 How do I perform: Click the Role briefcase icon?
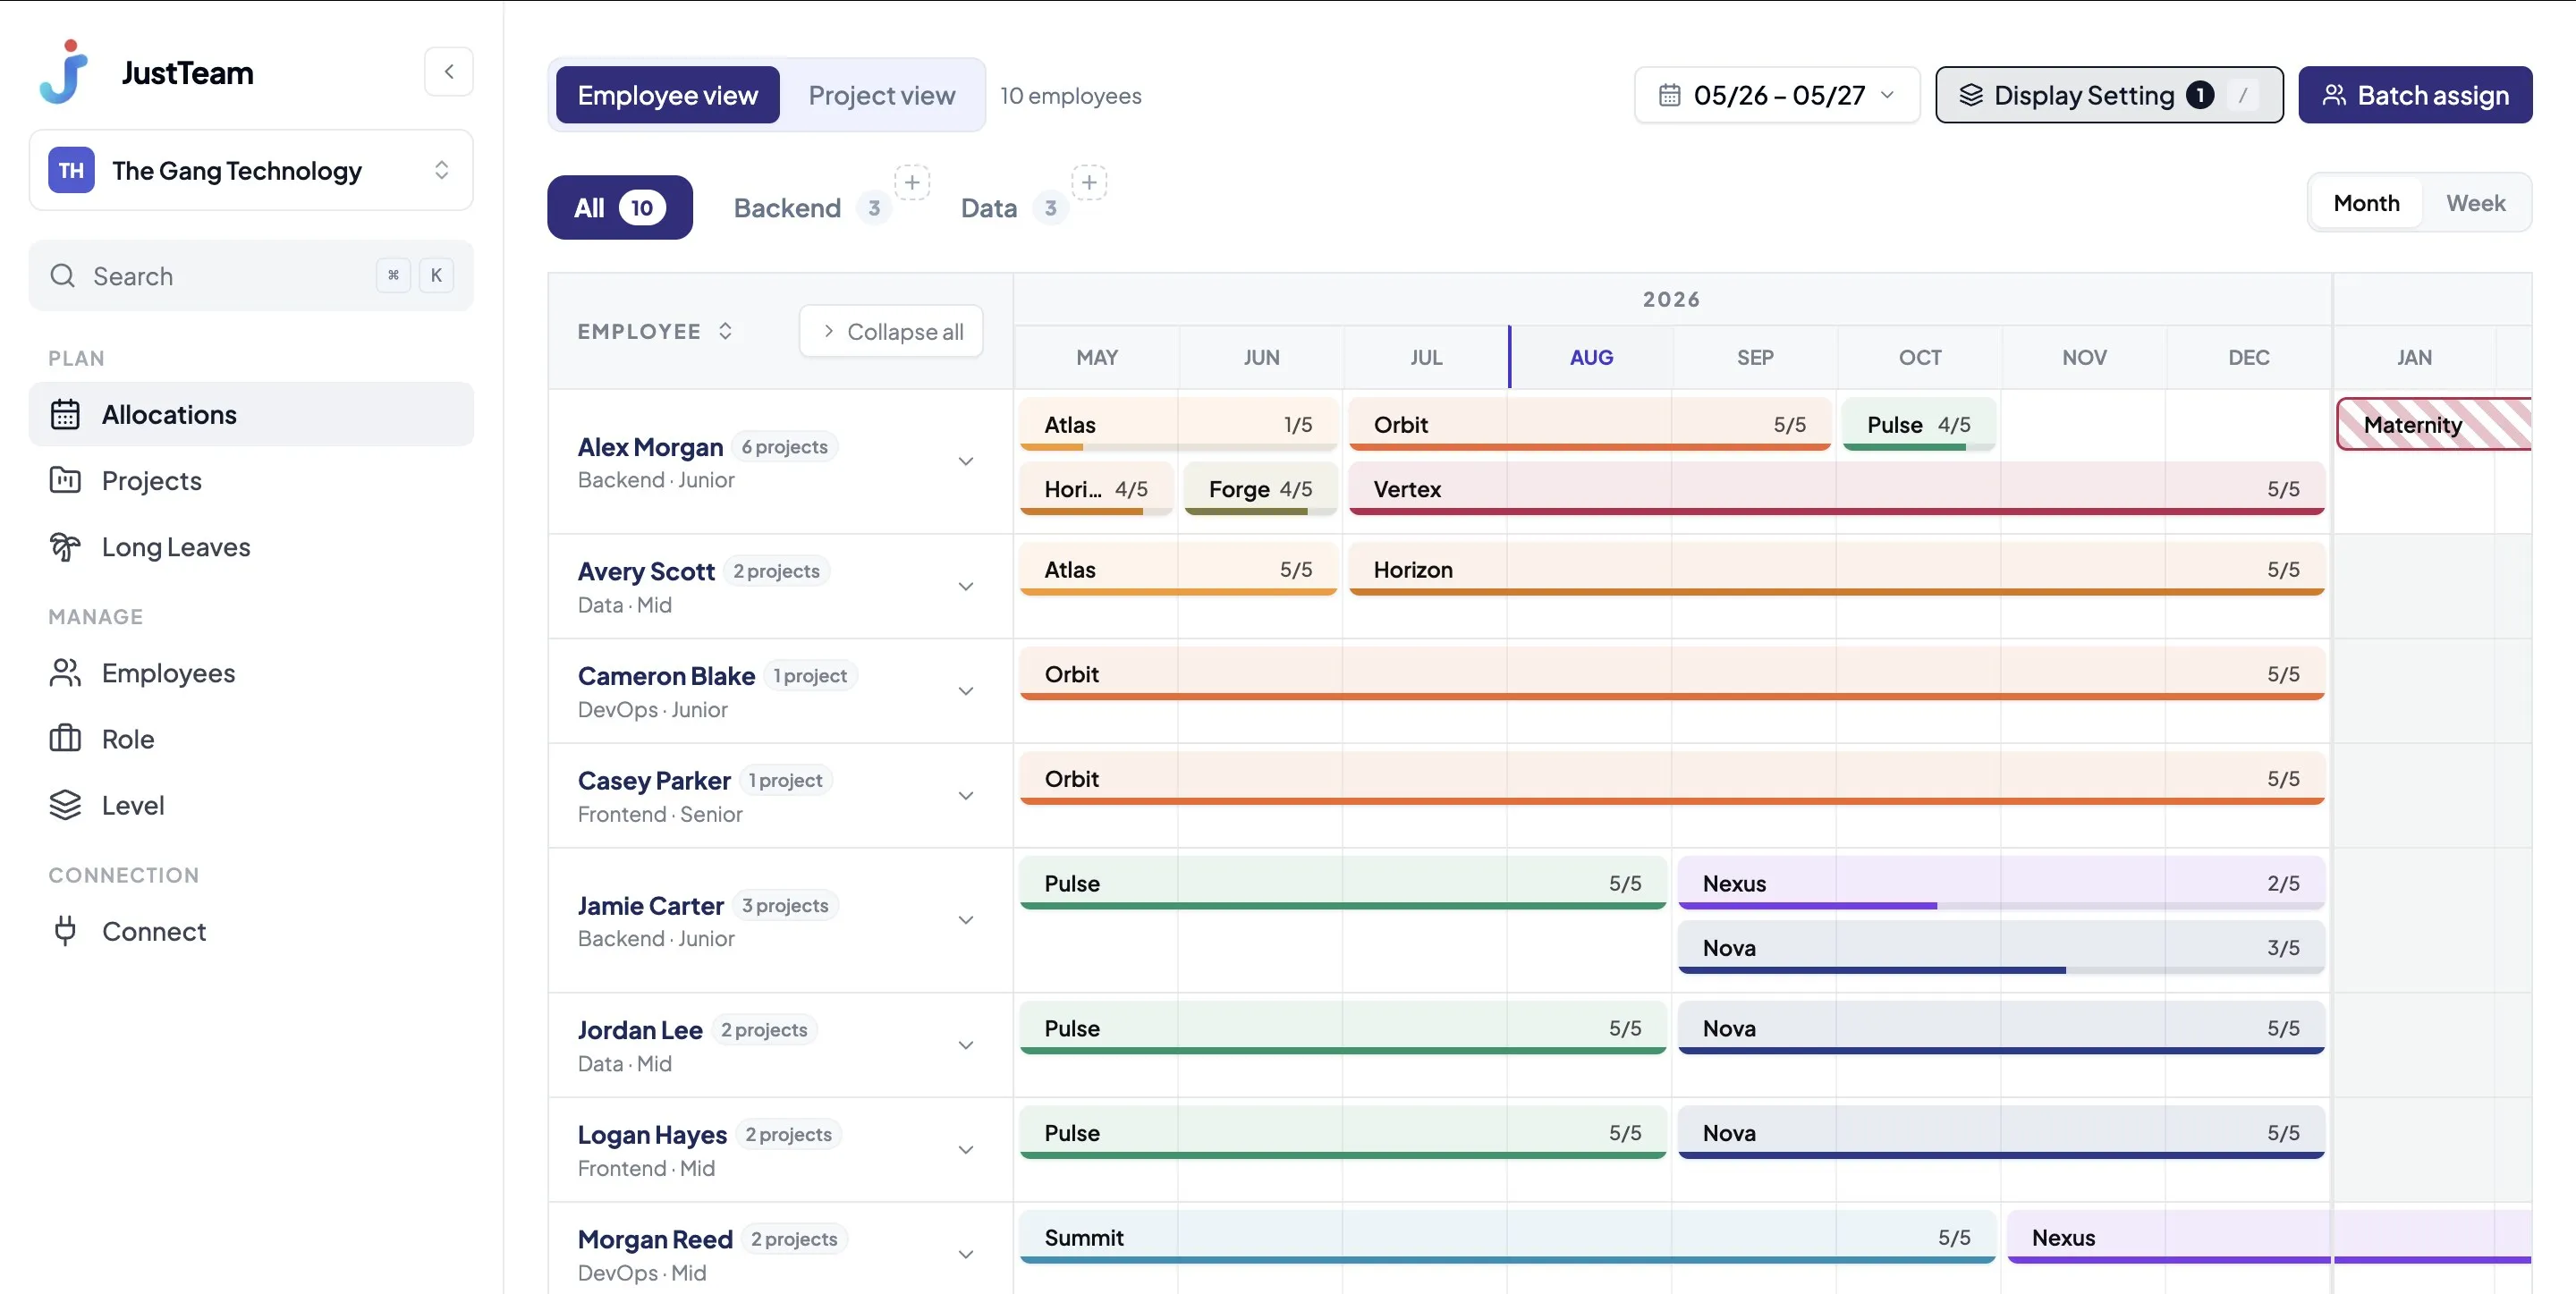point(65,738)
